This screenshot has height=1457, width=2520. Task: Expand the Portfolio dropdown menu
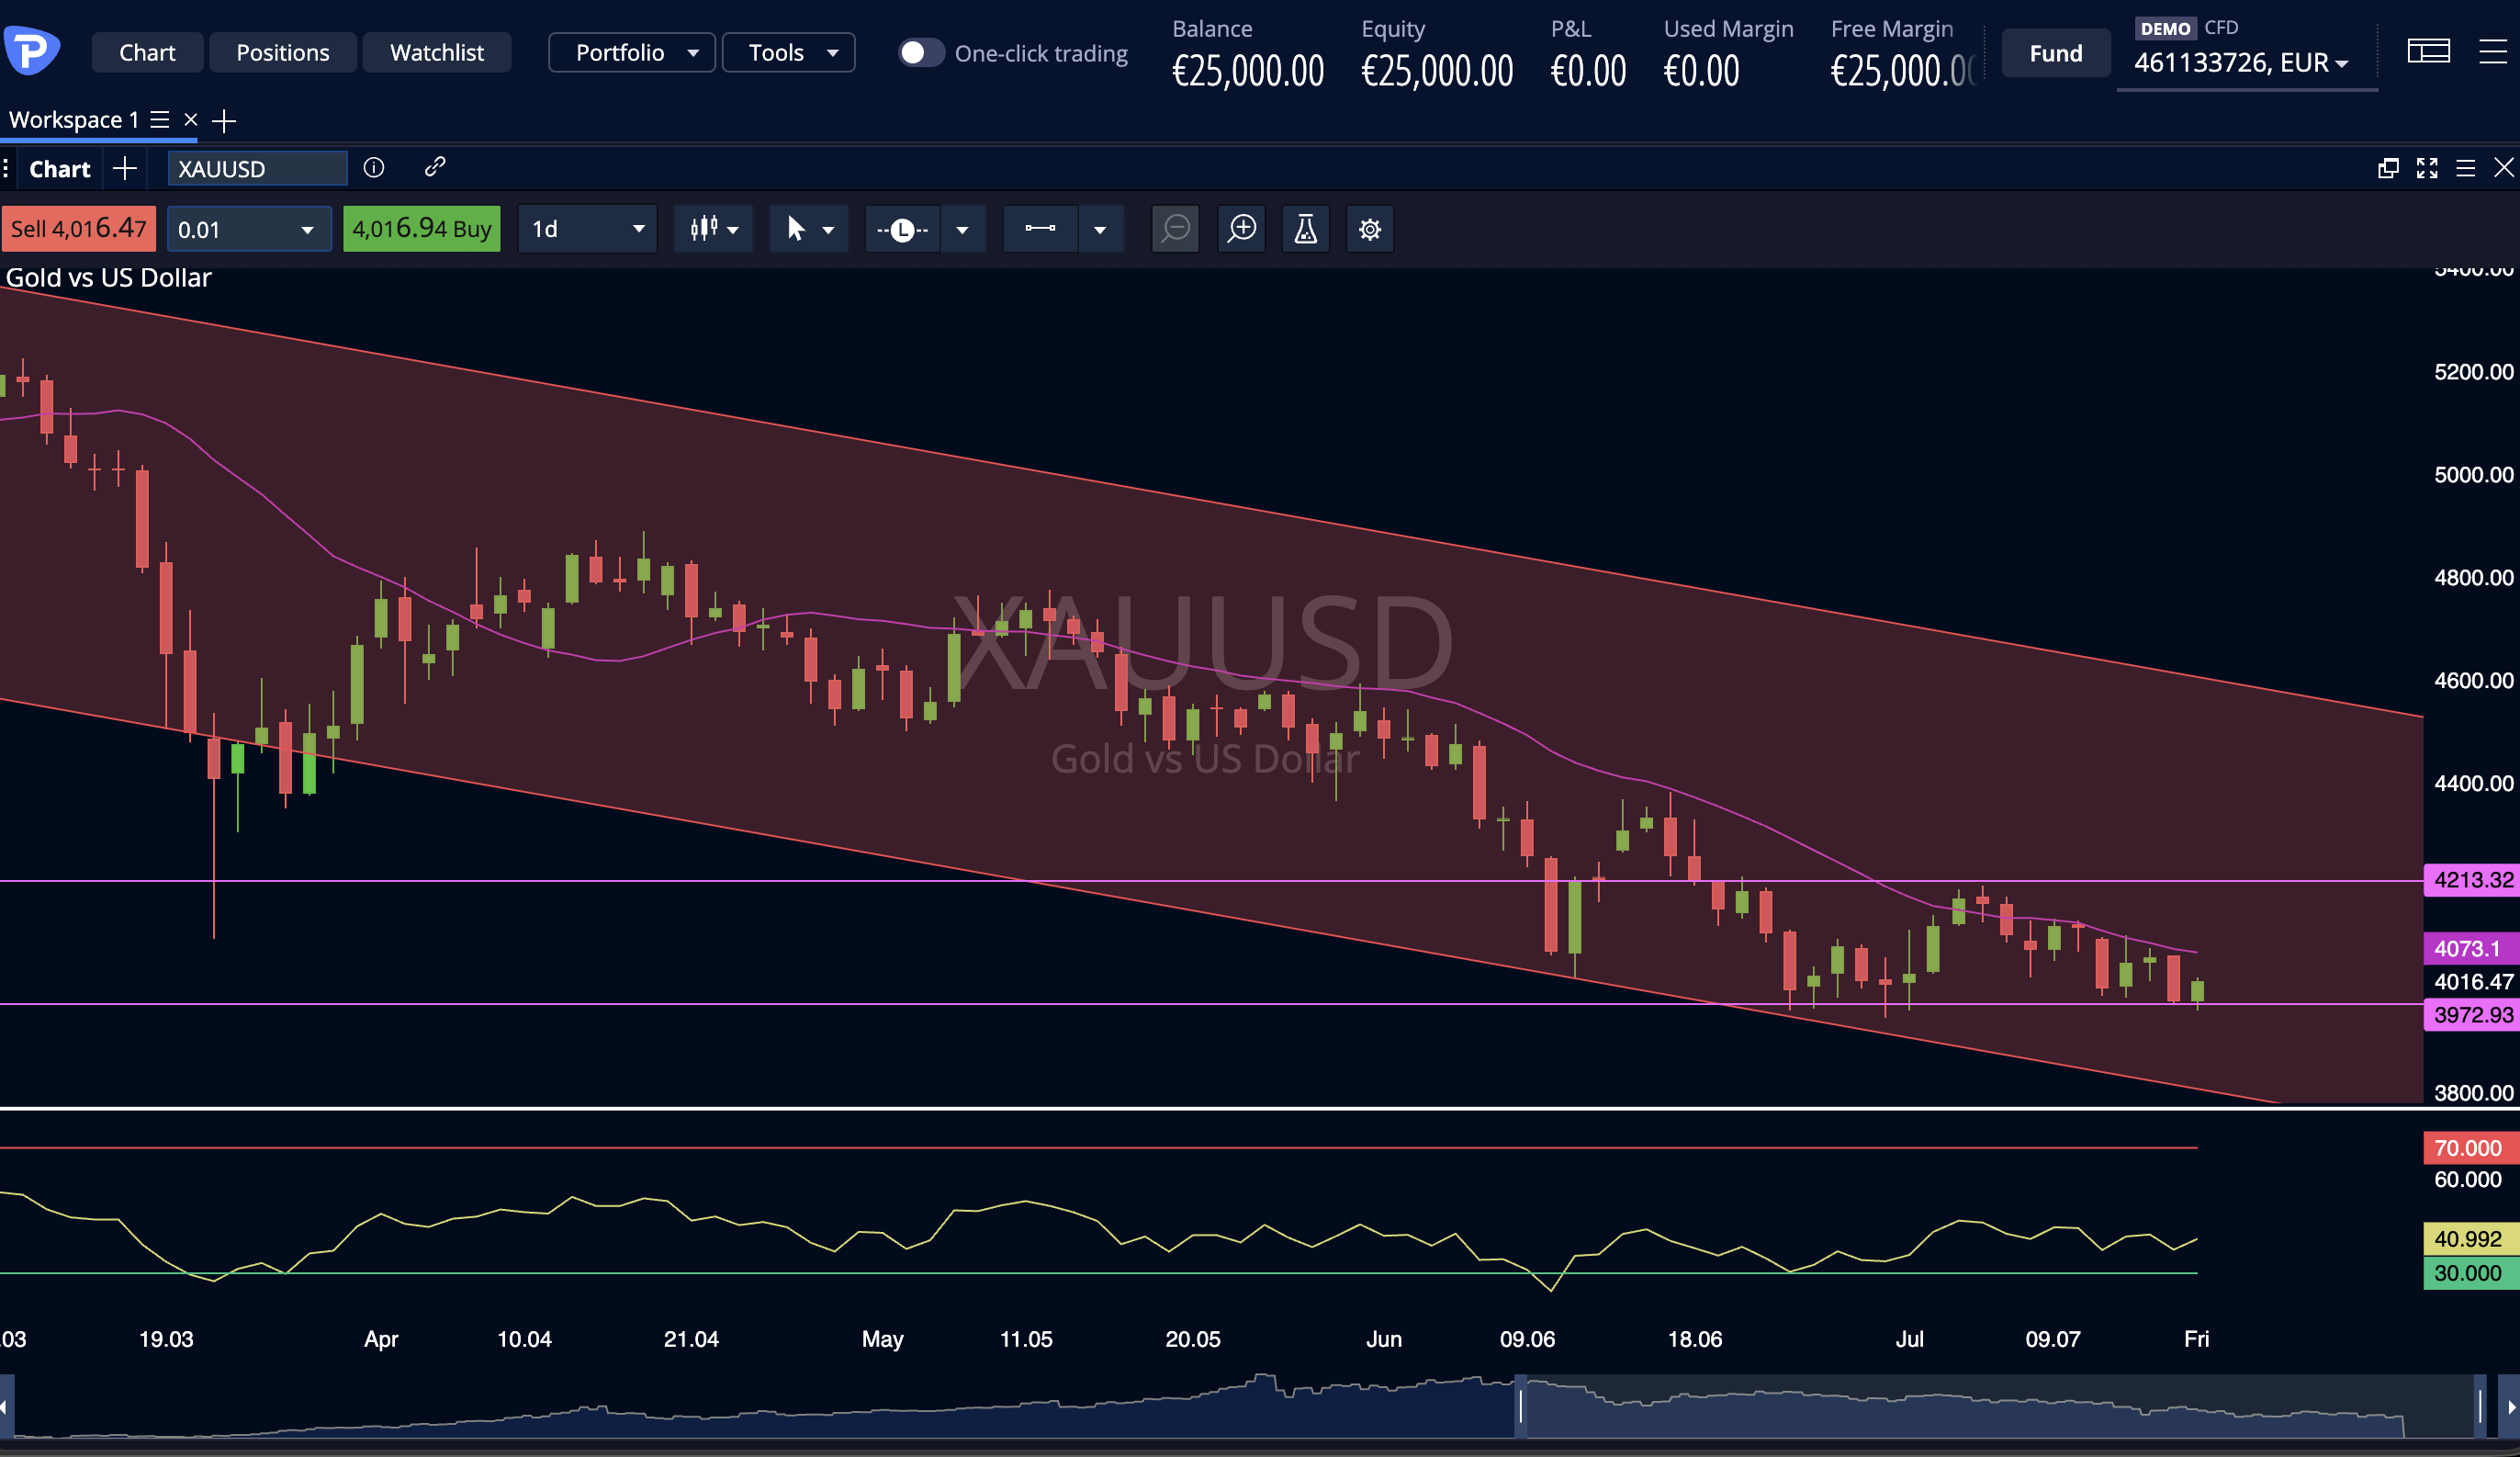pyautogui.click(x=632, y=52)
